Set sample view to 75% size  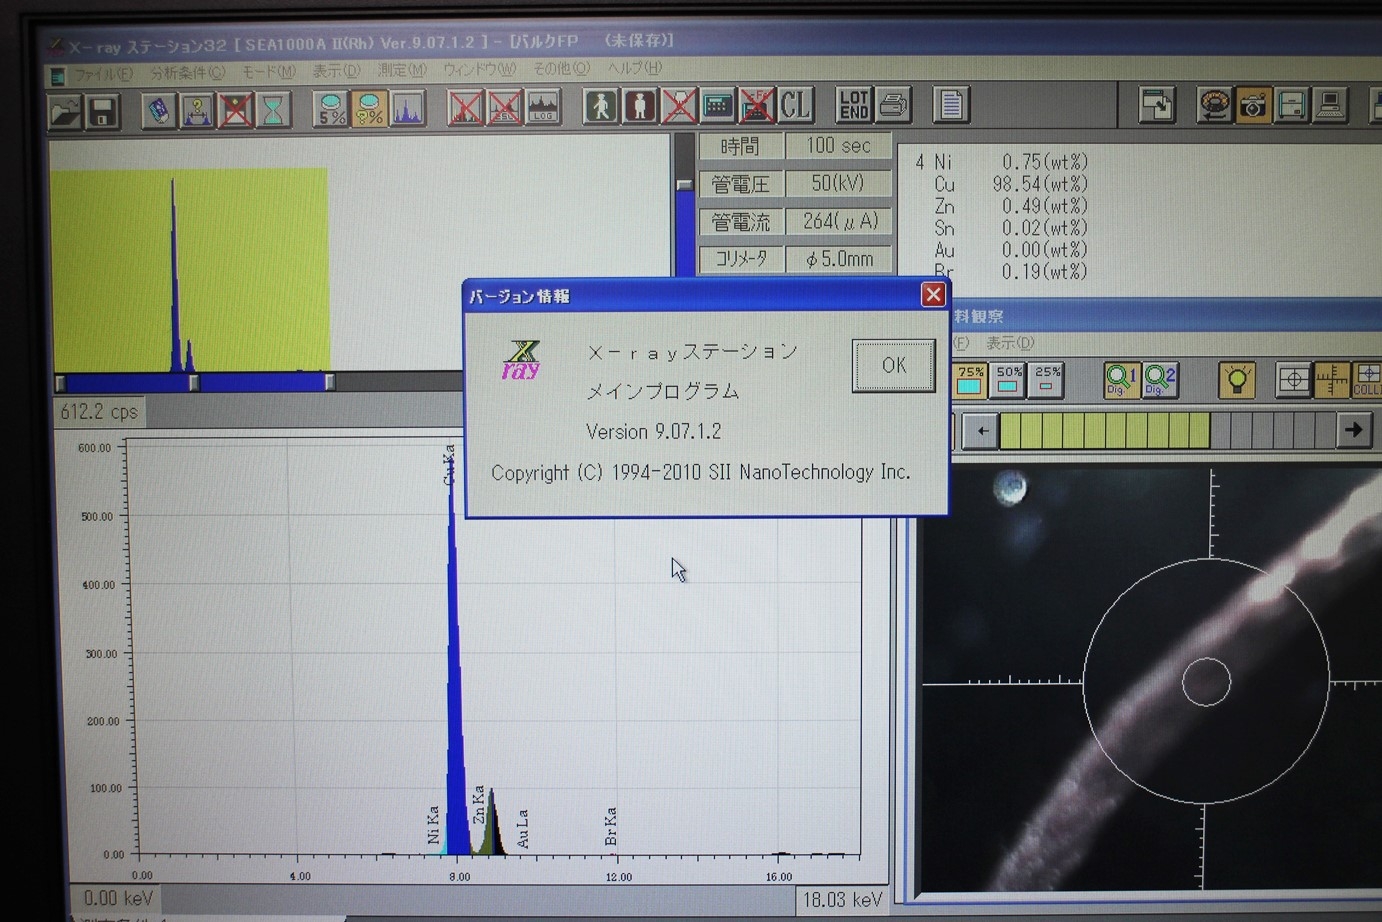[969, 380]
